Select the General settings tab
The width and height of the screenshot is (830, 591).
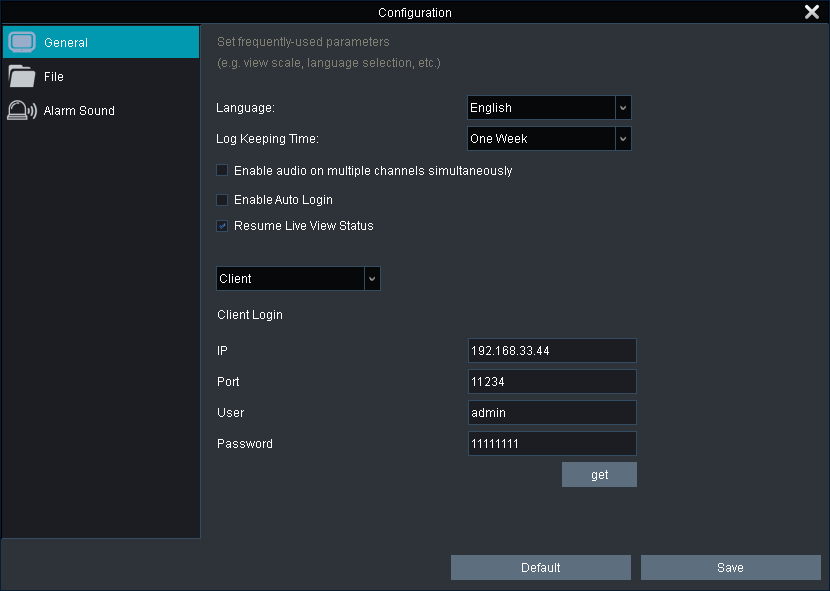(x=66, y=43)
